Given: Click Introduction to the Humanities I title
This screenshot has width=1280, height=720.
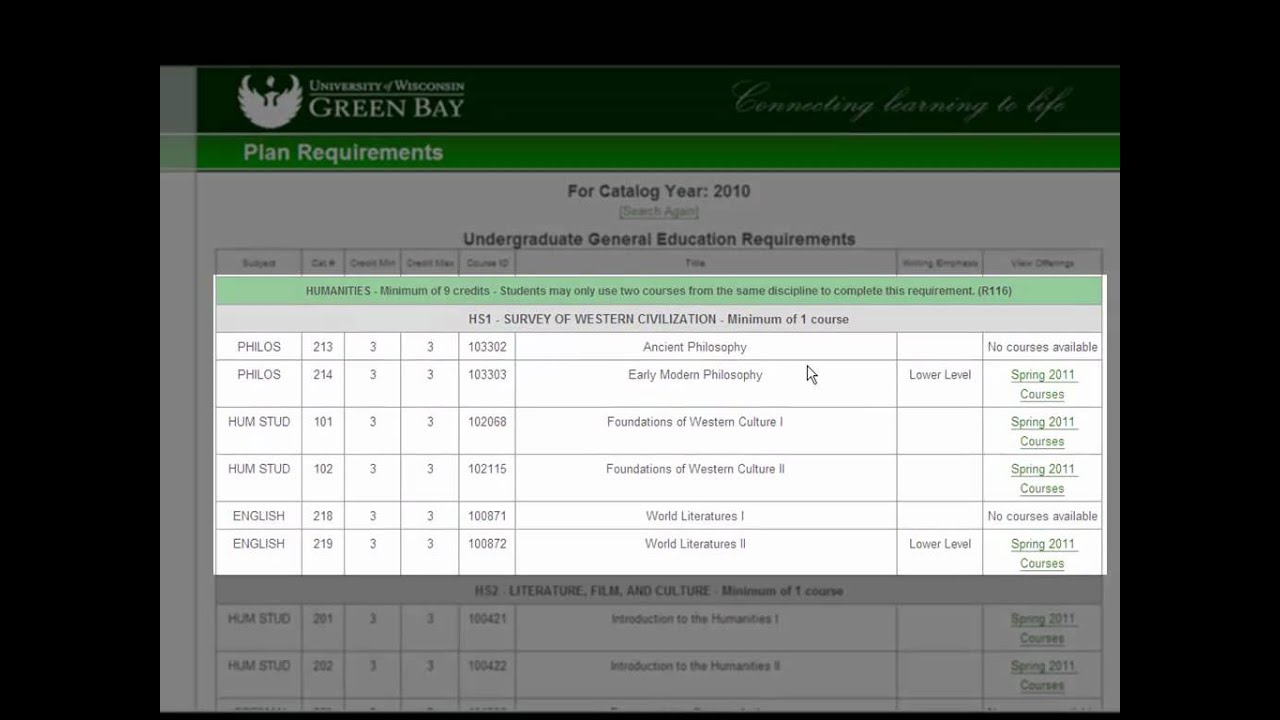Looking at the screenshot, I should pyautogui.click(x=695, y=619).
